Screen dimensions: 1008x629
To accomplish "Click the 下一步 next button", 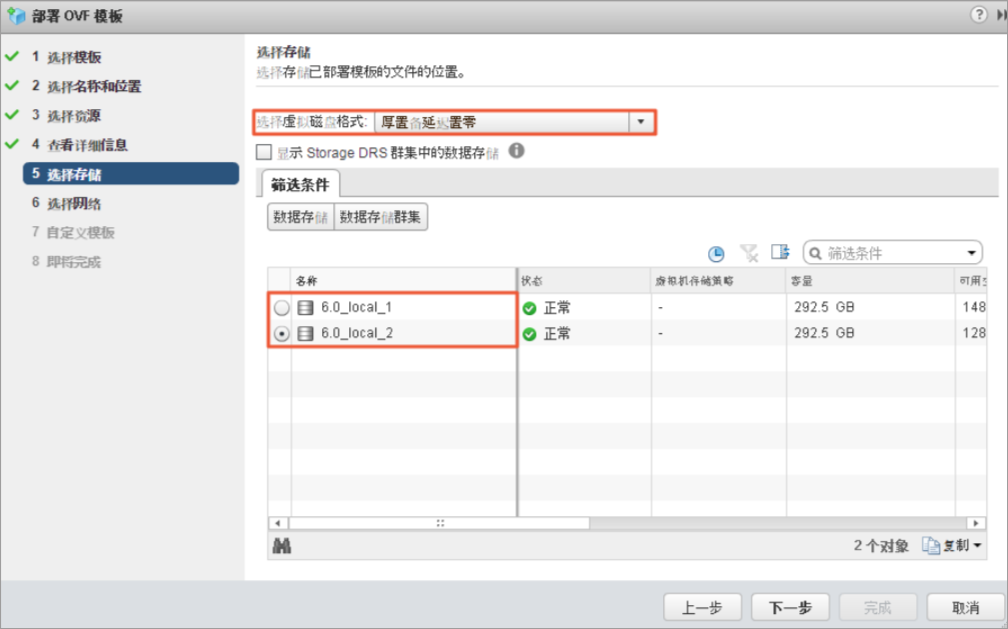I will [790, 607].
